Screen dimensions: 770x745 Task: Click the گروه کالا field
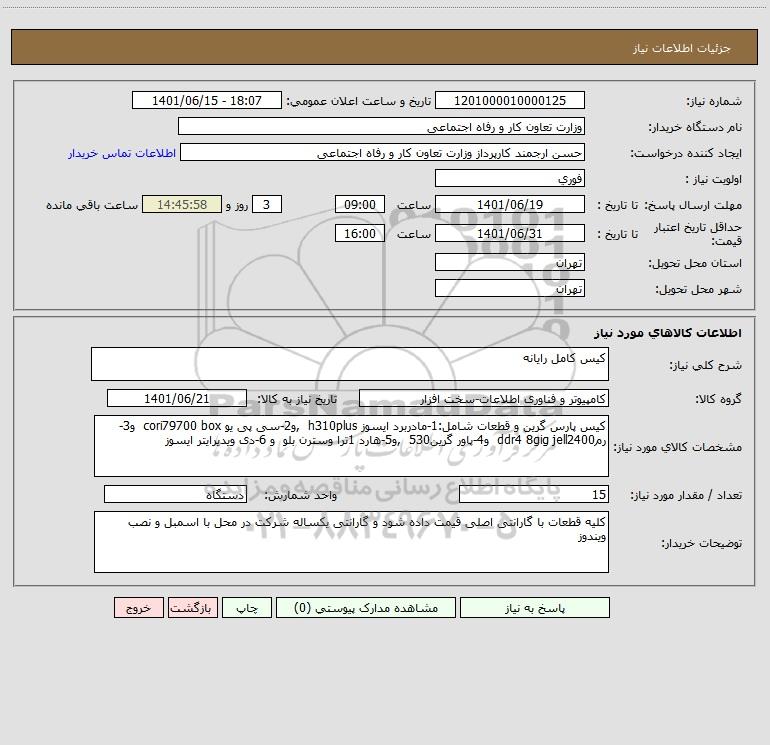click(484, 398)
